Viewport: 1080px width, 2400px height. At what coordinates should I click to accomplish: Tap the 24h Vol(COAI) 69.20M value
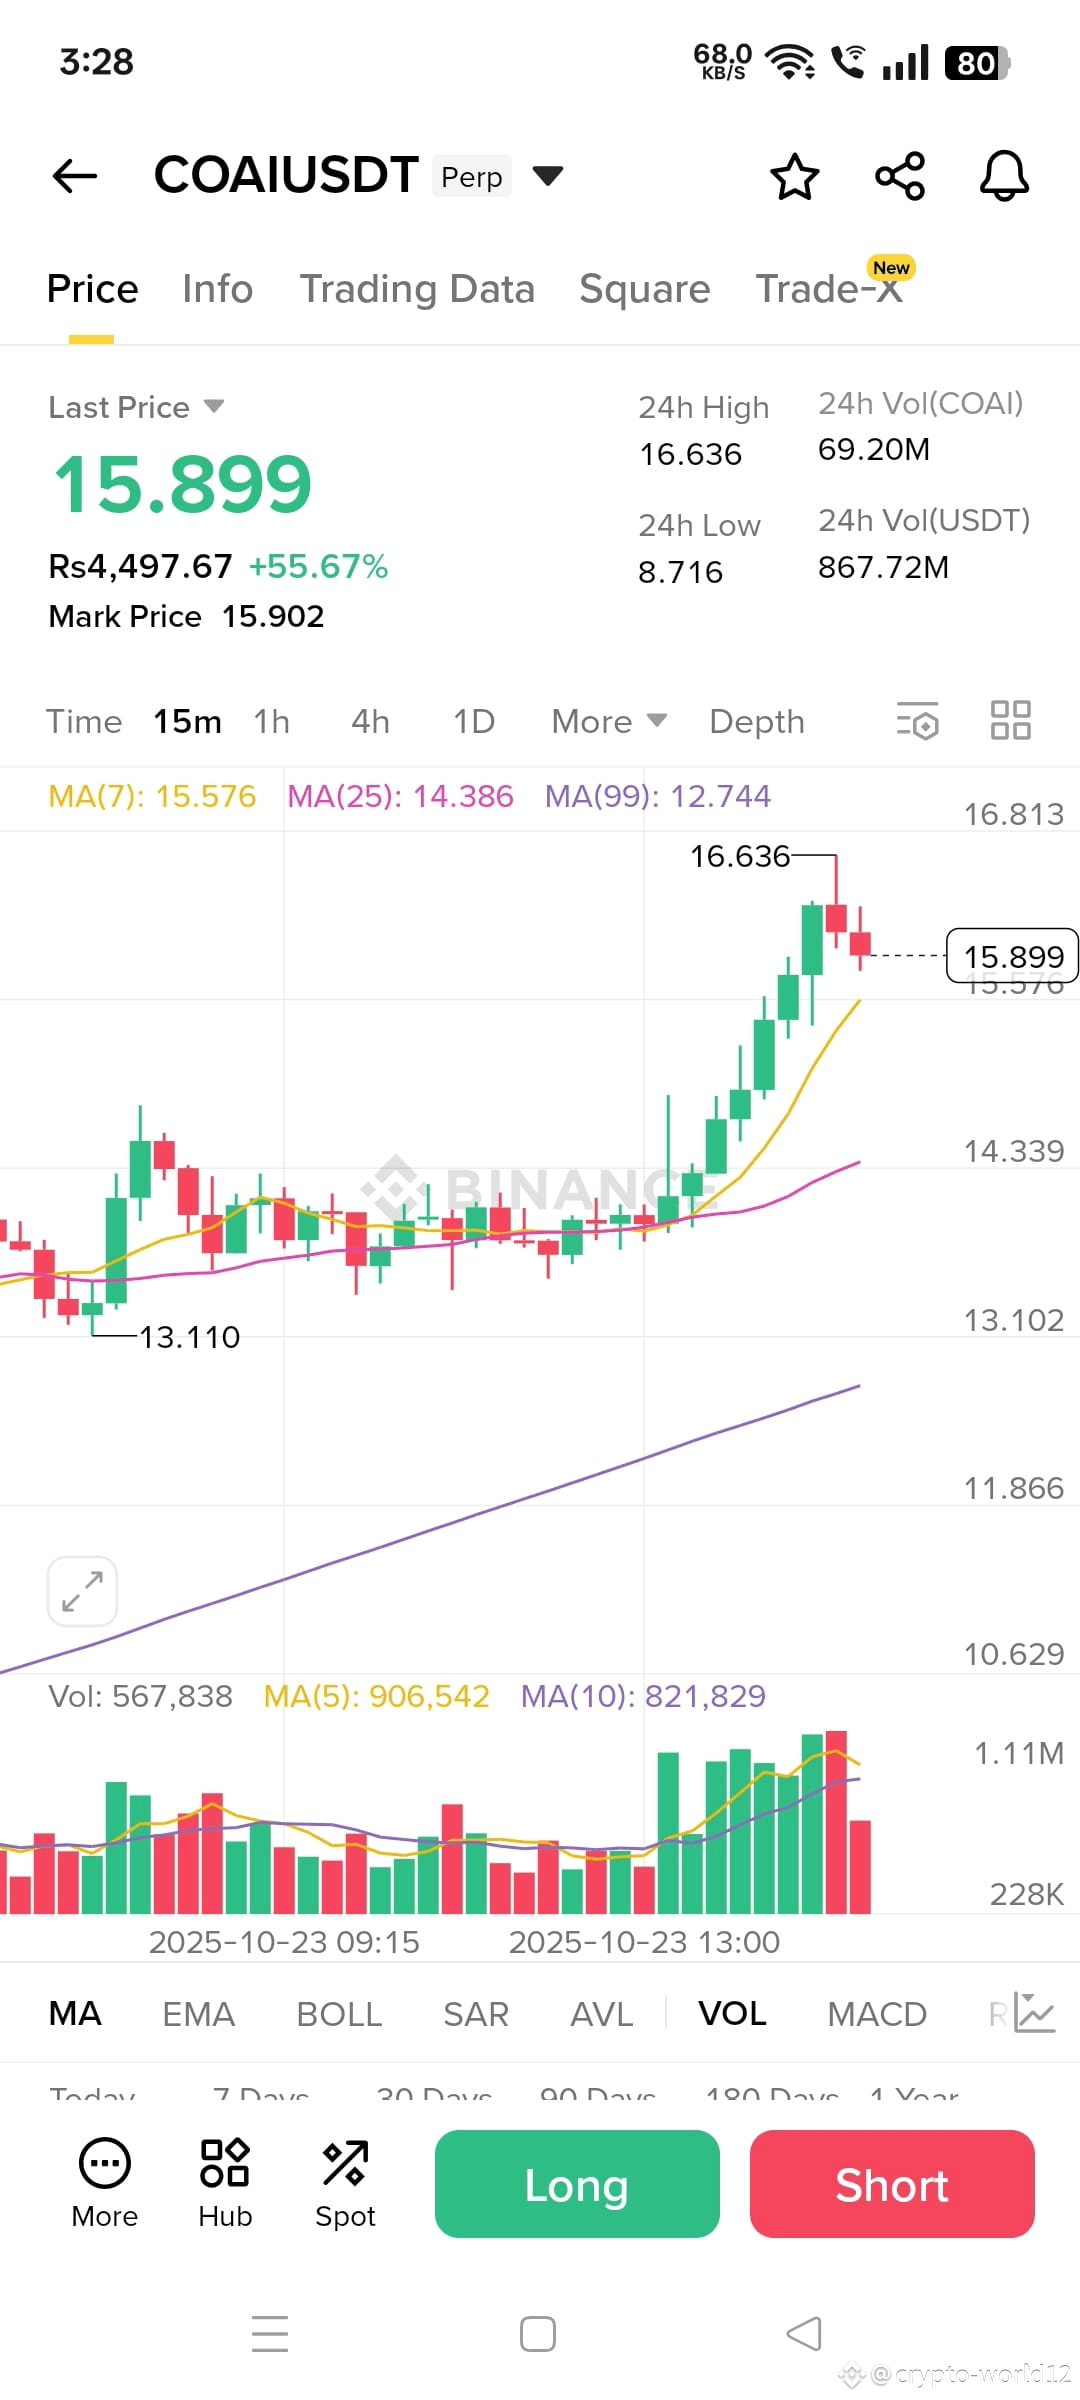tap(874, 449)
